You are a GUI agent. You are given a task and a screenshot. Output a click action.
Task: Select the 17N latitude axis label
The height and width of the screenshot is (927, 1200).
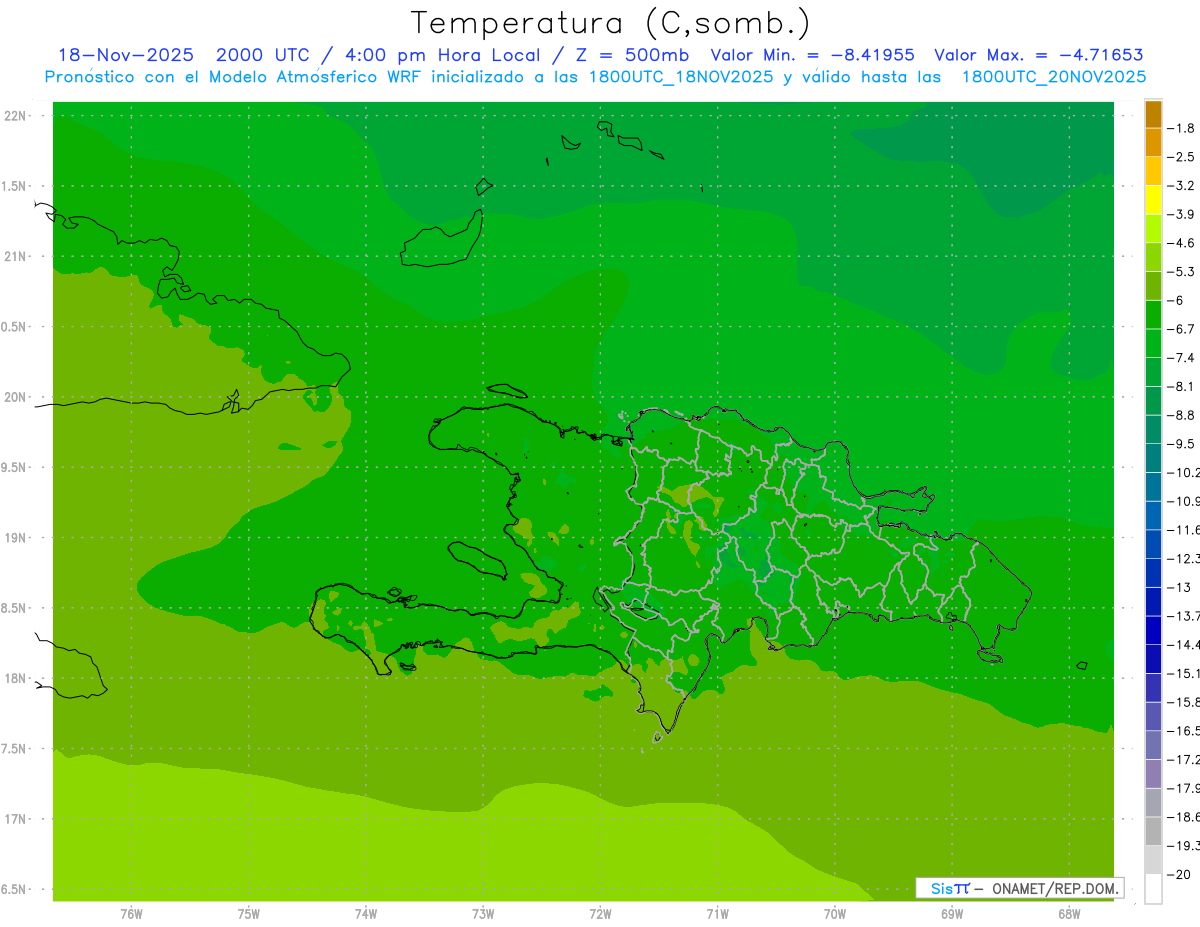[x=15, y=819]
